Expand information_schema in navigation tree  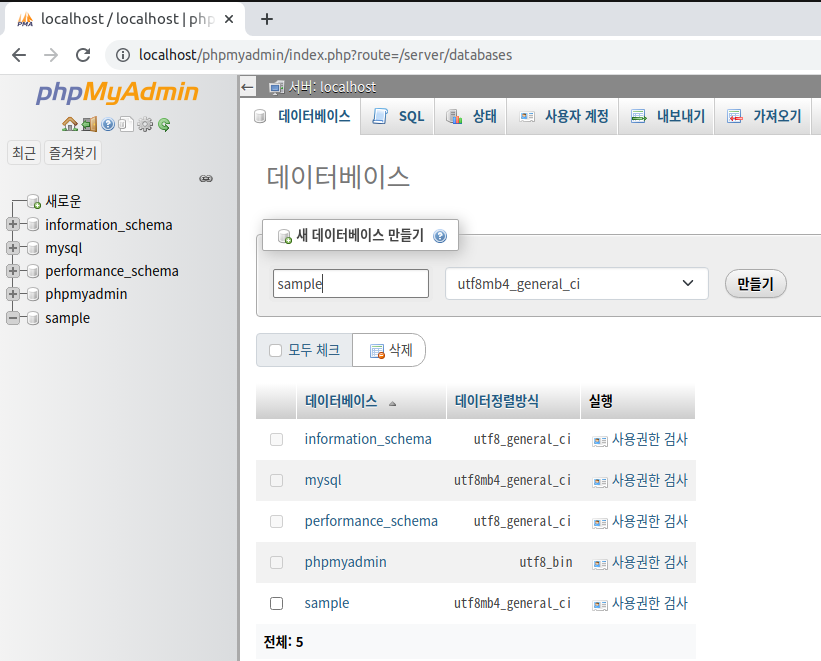(x=13, y=224)
